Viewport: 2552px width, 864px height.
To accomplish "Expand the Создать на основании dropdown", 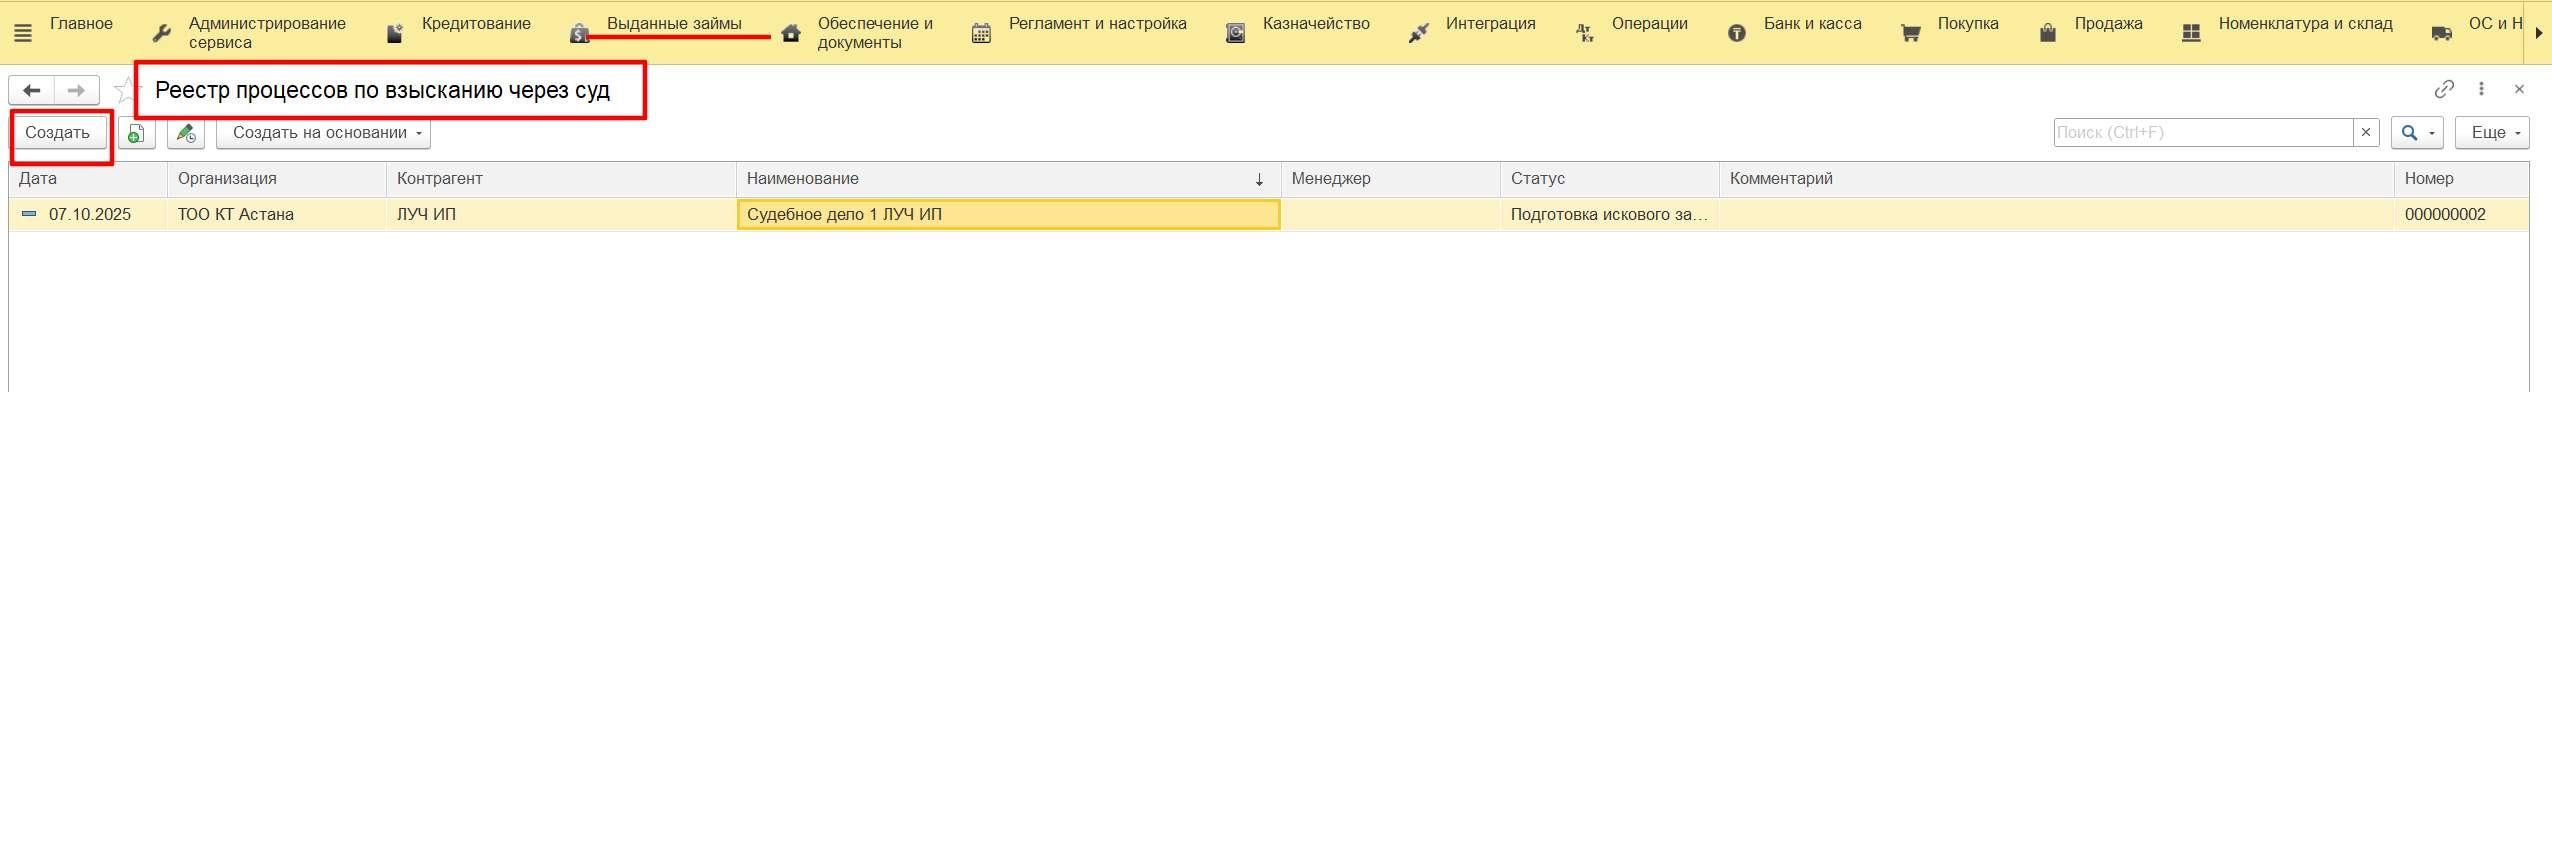I will (324, 133).
